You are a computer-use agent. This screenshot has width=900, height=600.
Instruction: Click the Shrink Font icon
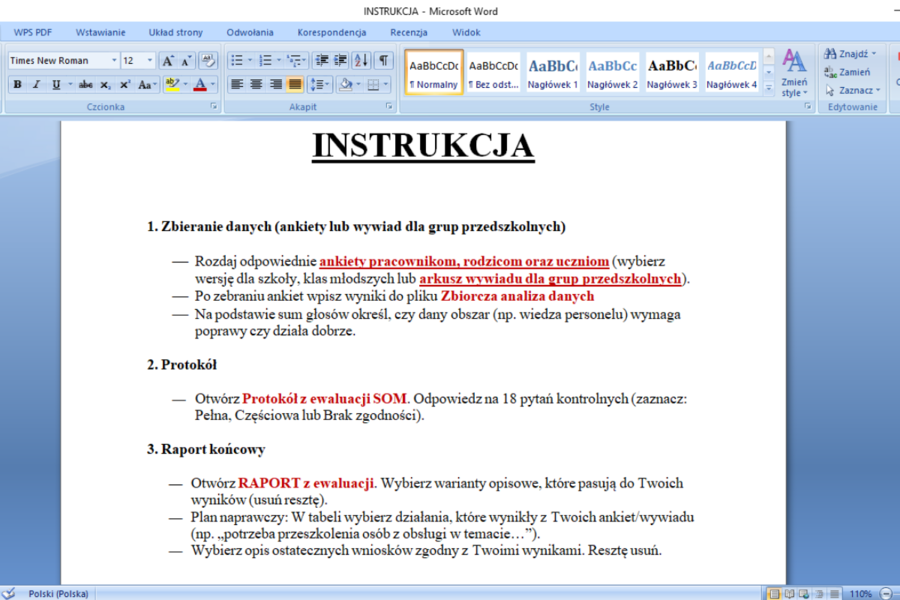(x=187, y=60)
